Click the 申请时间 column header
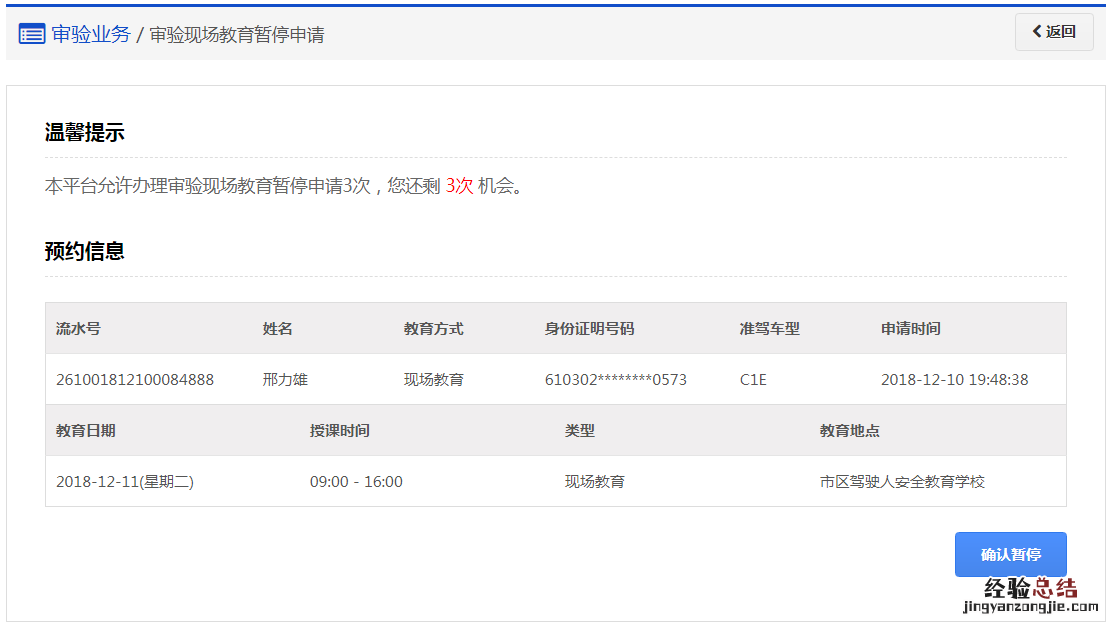This screenshot has height=625, width=1113. point(910,329)
